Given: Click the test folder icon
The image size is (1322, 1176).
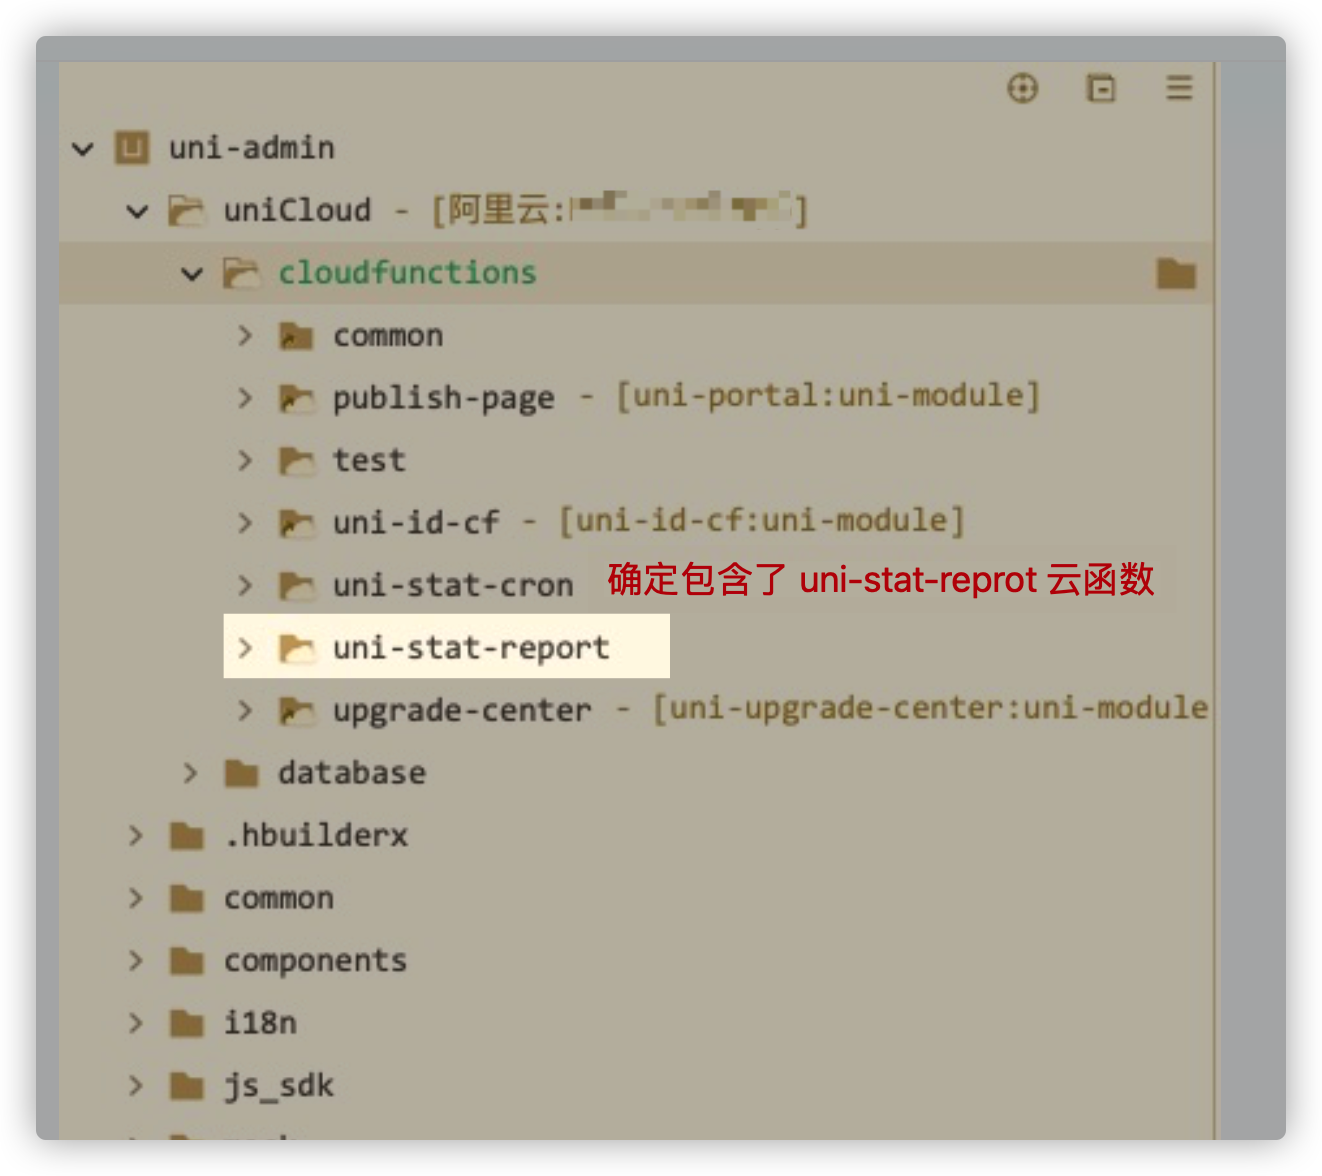Looking at the screenshot, I should pos(296,461).
